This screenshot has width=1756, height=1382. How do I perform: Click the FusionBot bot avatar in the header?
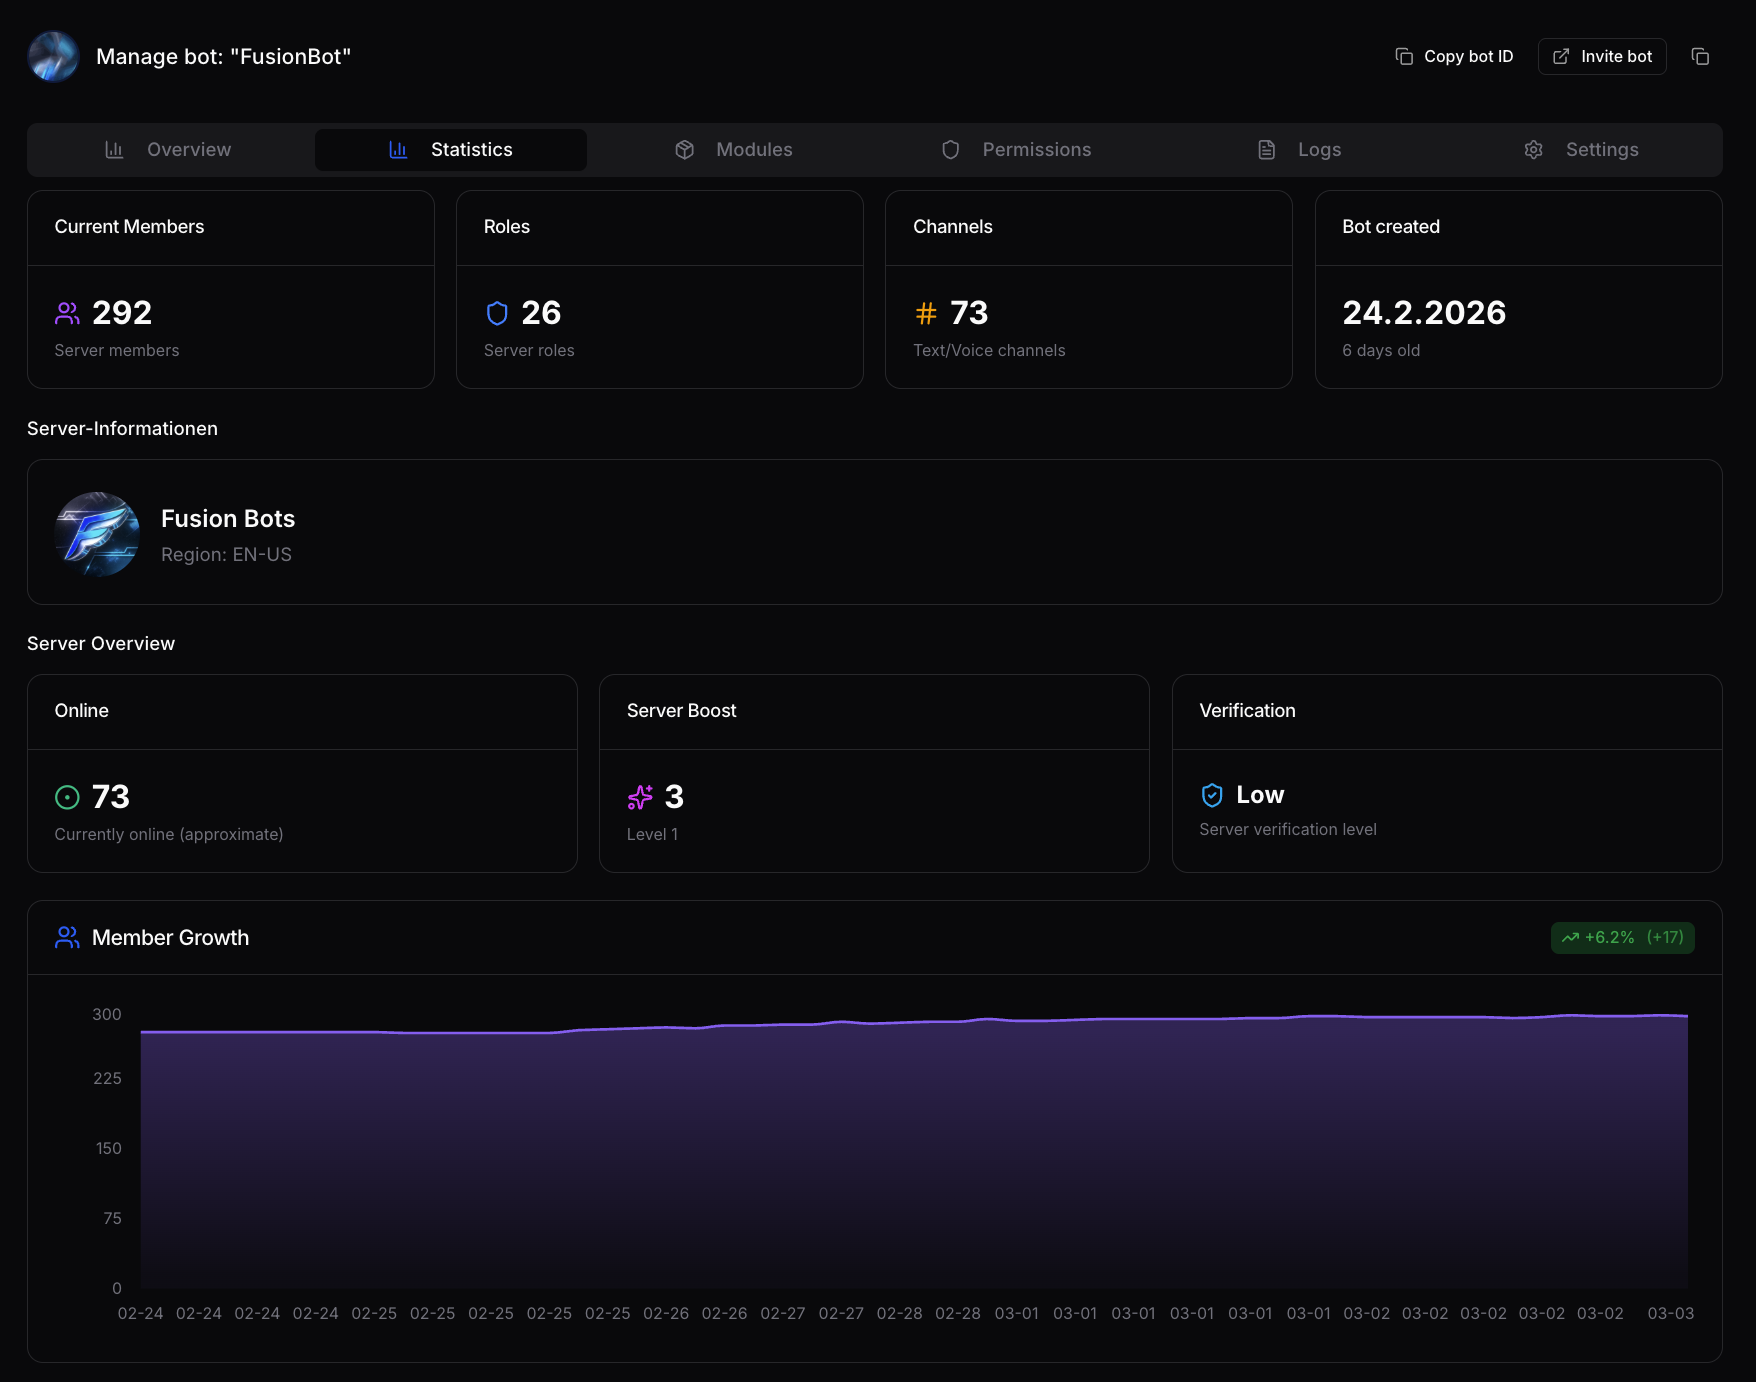tap(53, 56)
